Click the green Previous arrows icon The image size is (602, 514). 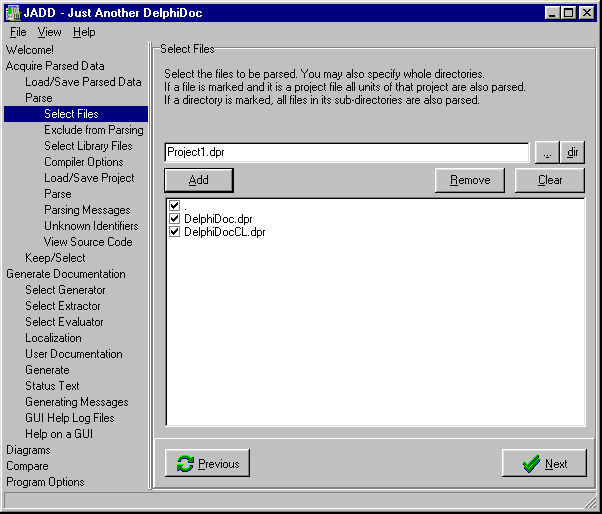point(185,463)
